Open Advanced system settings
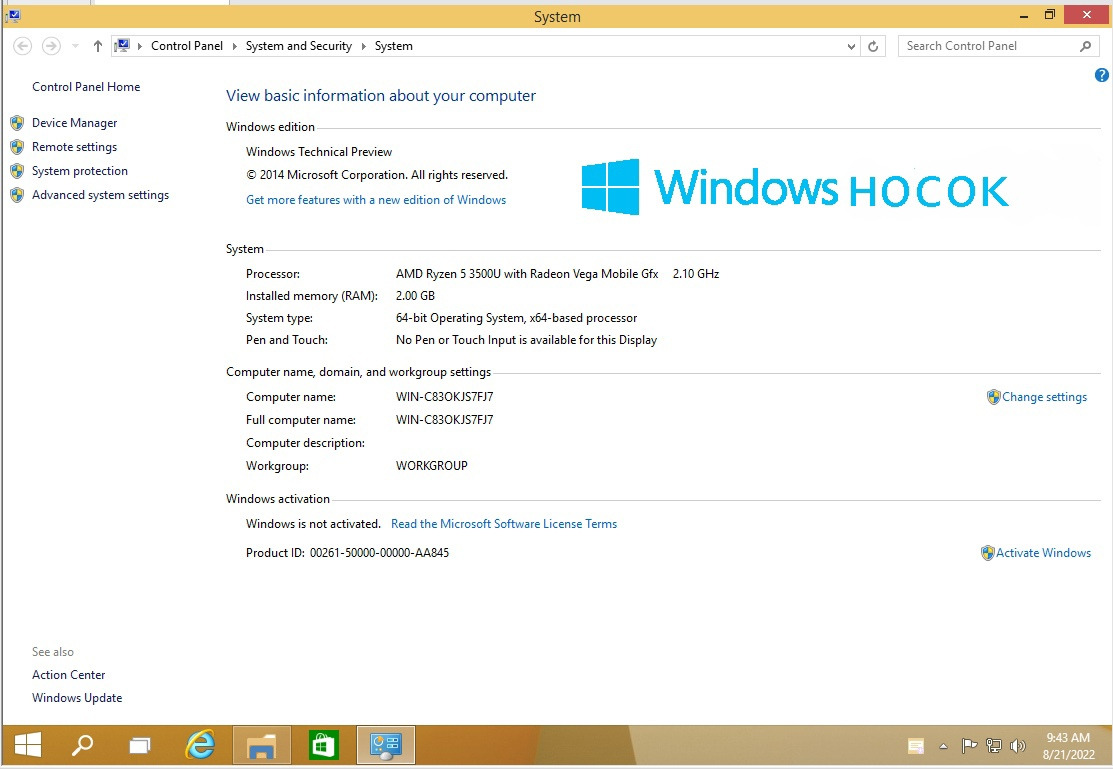The image size is (1113, 769). tap(101, 195)
